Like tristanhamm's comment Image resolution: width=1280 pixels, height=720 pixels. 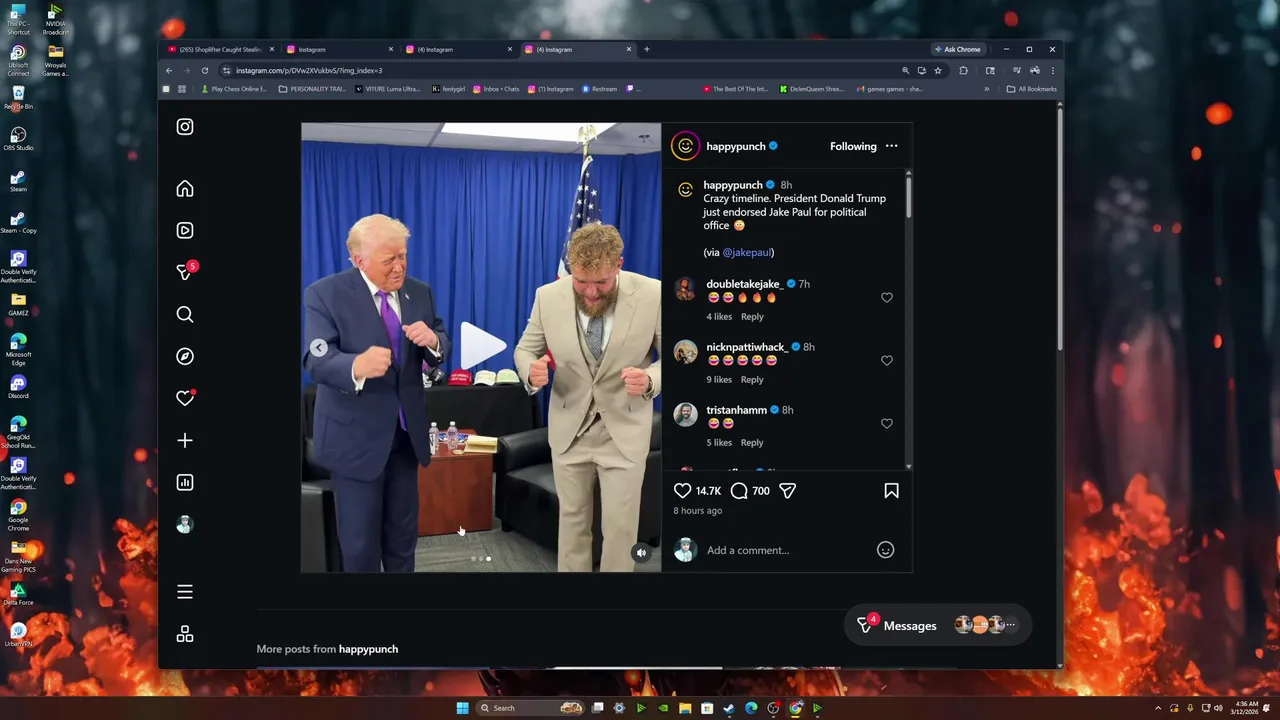coord(887,424)
